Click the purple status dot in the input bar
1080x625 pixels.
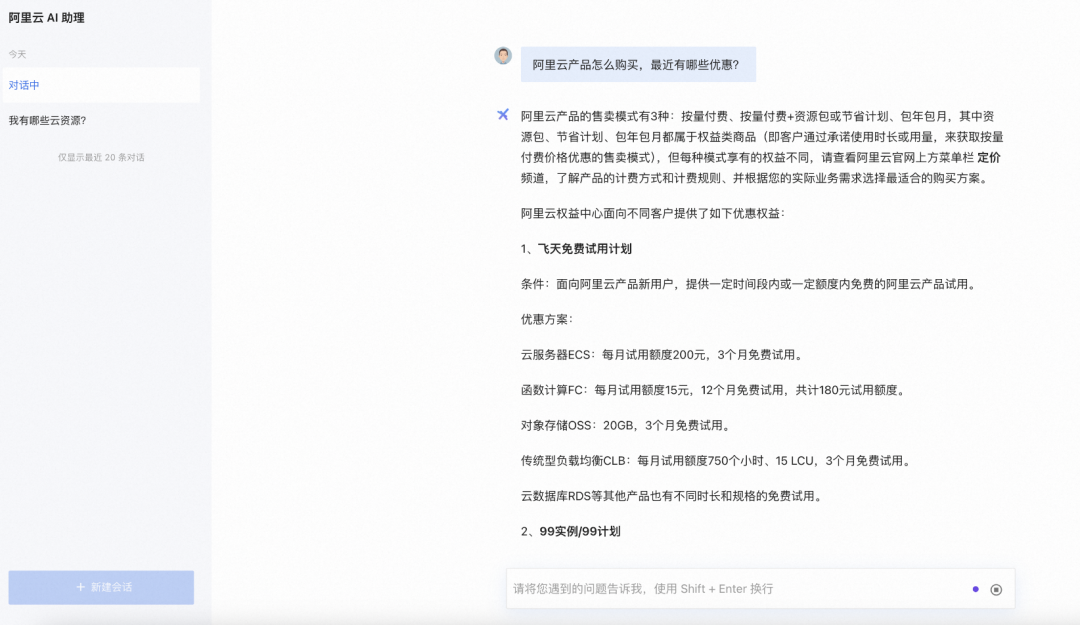pos(975,589)
